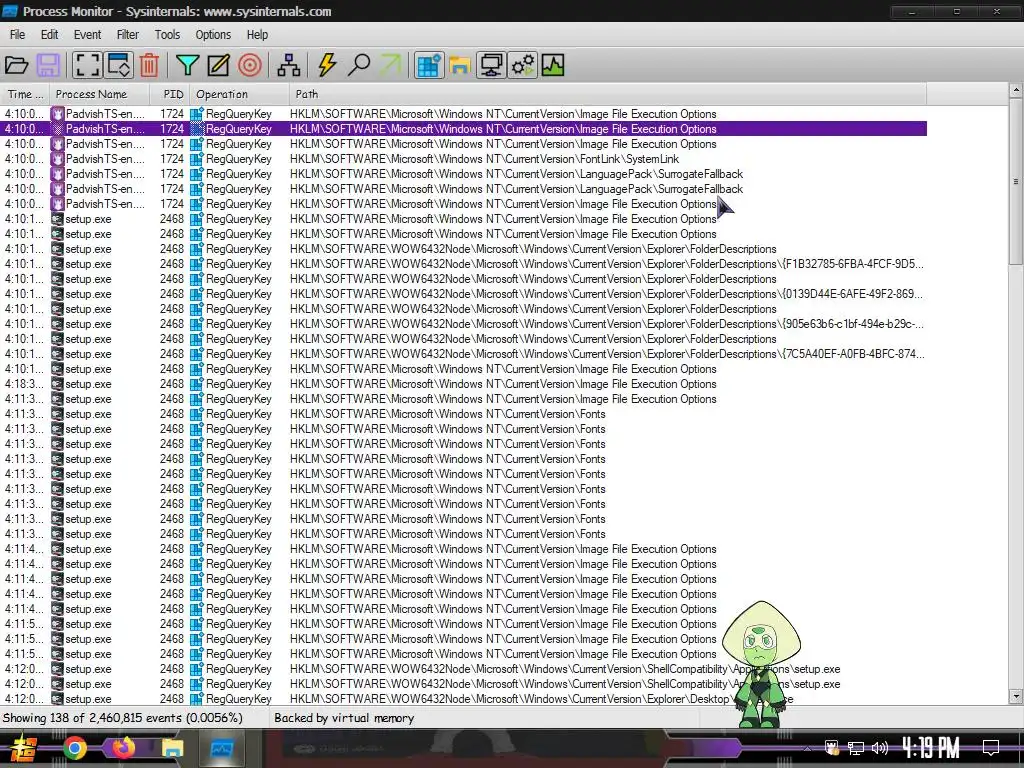Click the lightning bolt toolbar icon

(x=327, y=65)
